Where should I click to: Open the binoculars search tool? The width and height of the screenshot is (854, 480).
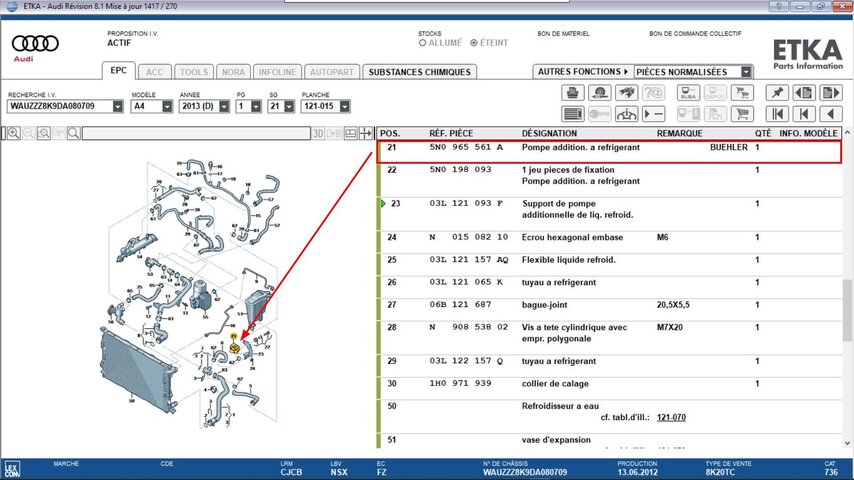pyautogui.click(x=626, y=93)
